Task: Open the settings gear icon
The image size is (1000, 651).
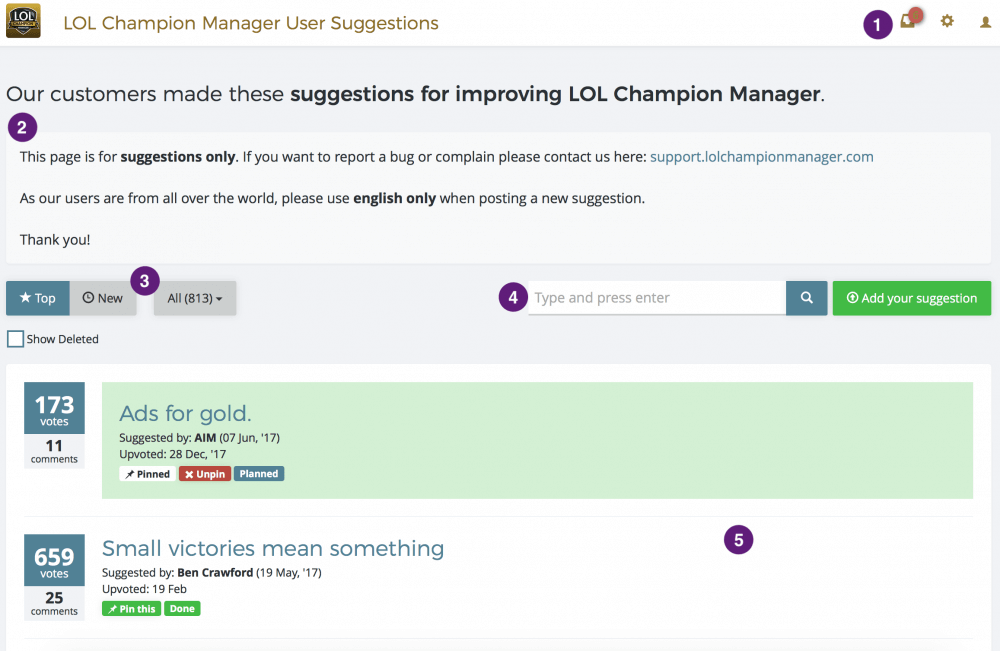Action: coord(947,21)
